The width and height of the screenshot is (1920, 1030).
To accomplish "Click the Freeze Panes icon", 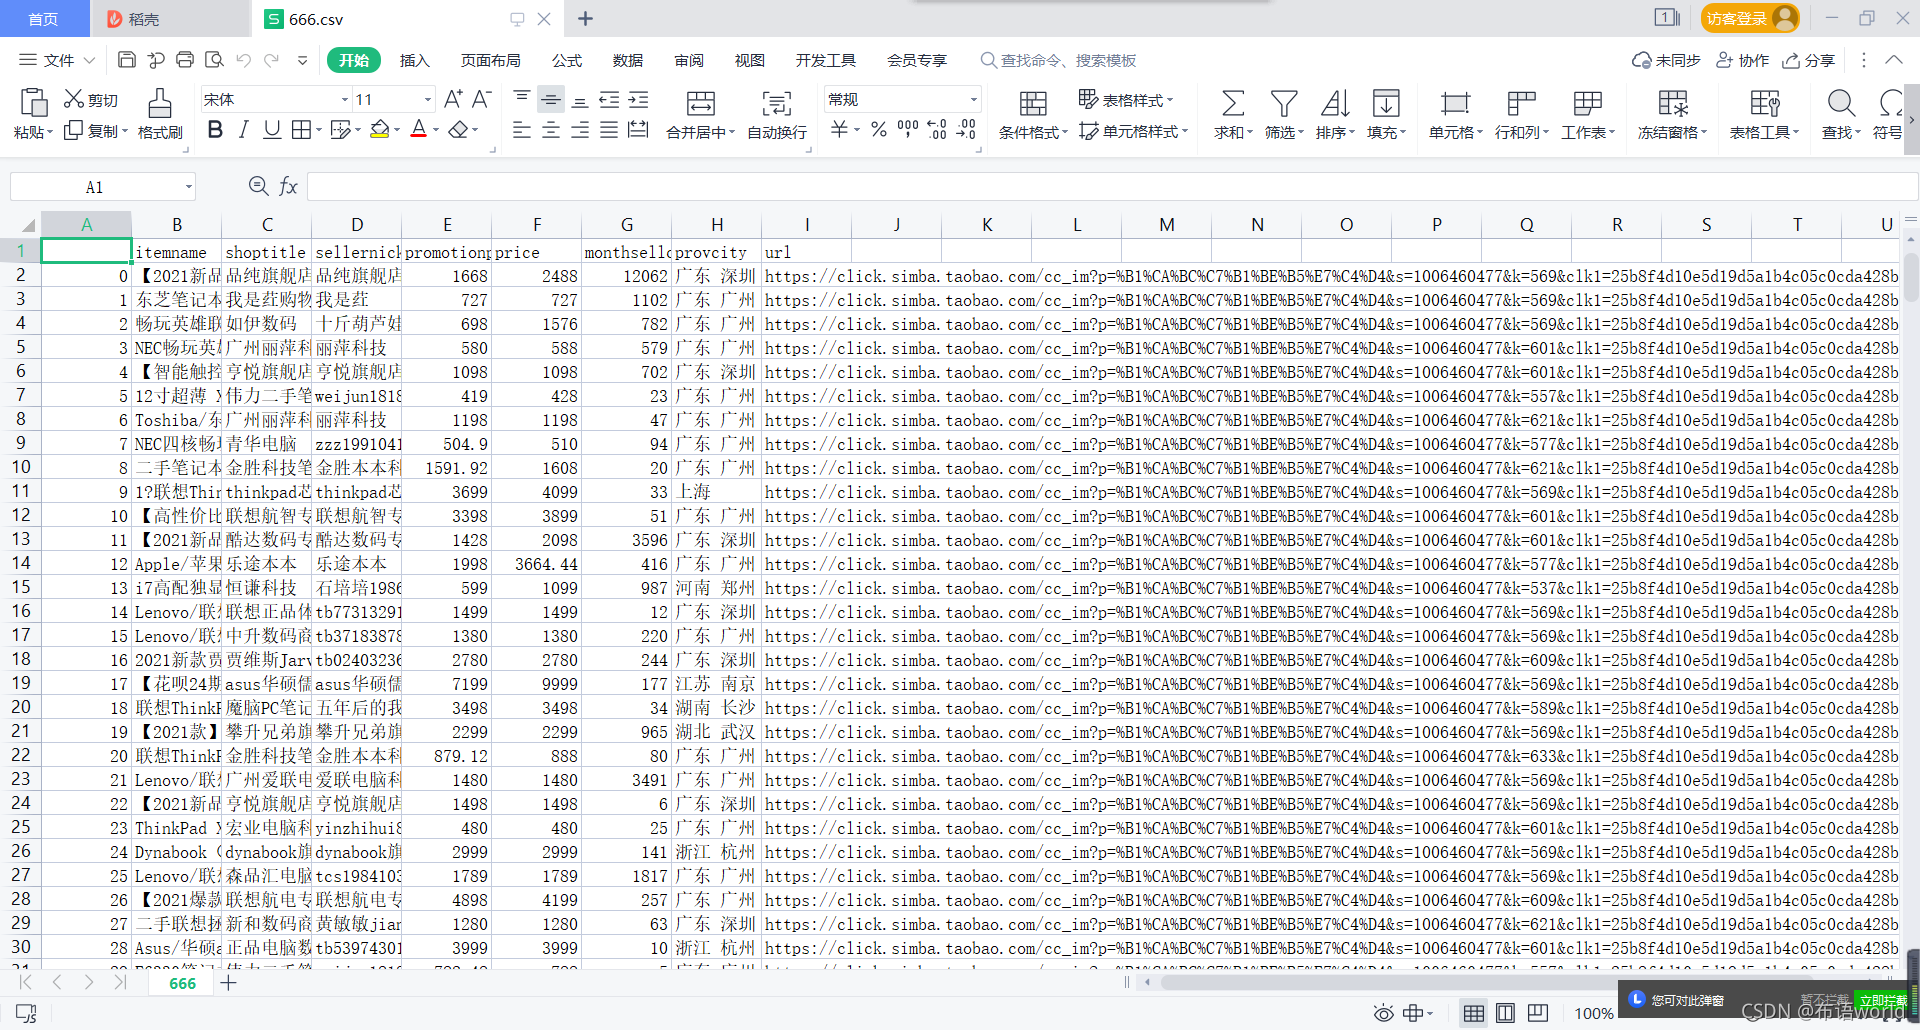I will [1673, 103].
